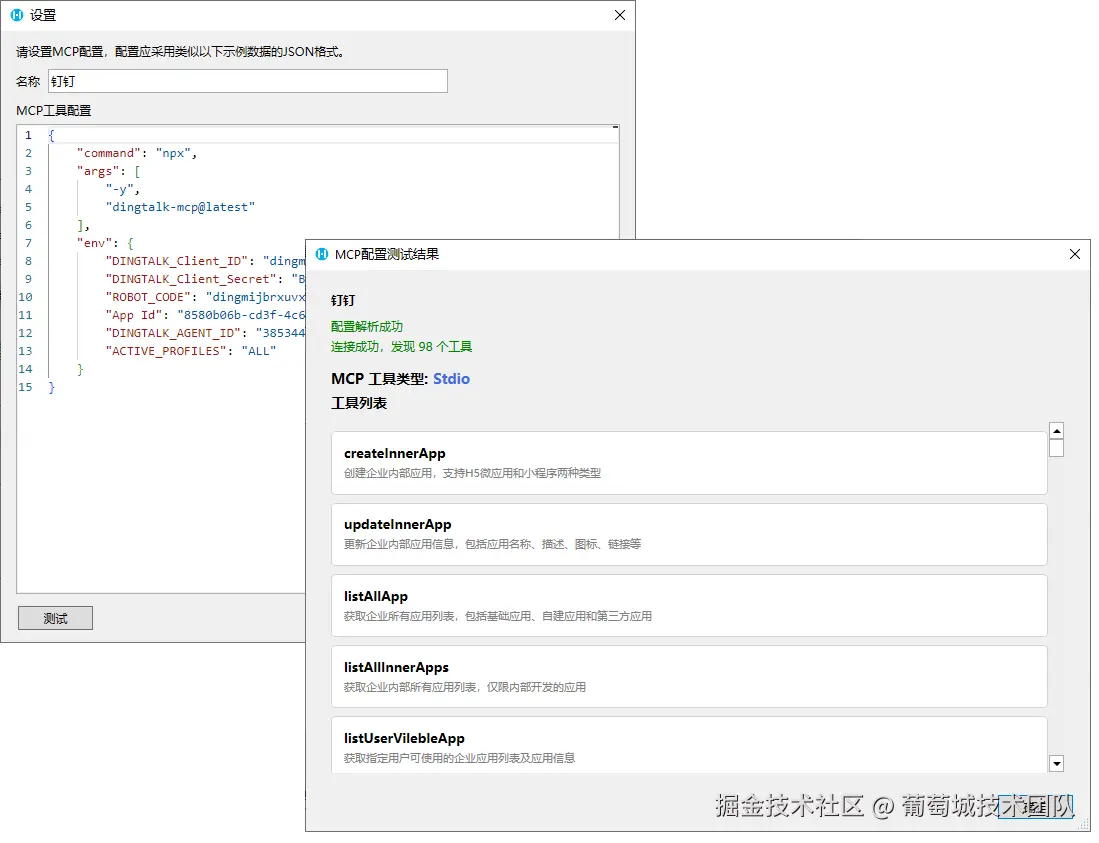Image resolution: width=1099 pixels, height=843 pixels.
Task: Click the listAllApp description text
Action: pos(498,616)
